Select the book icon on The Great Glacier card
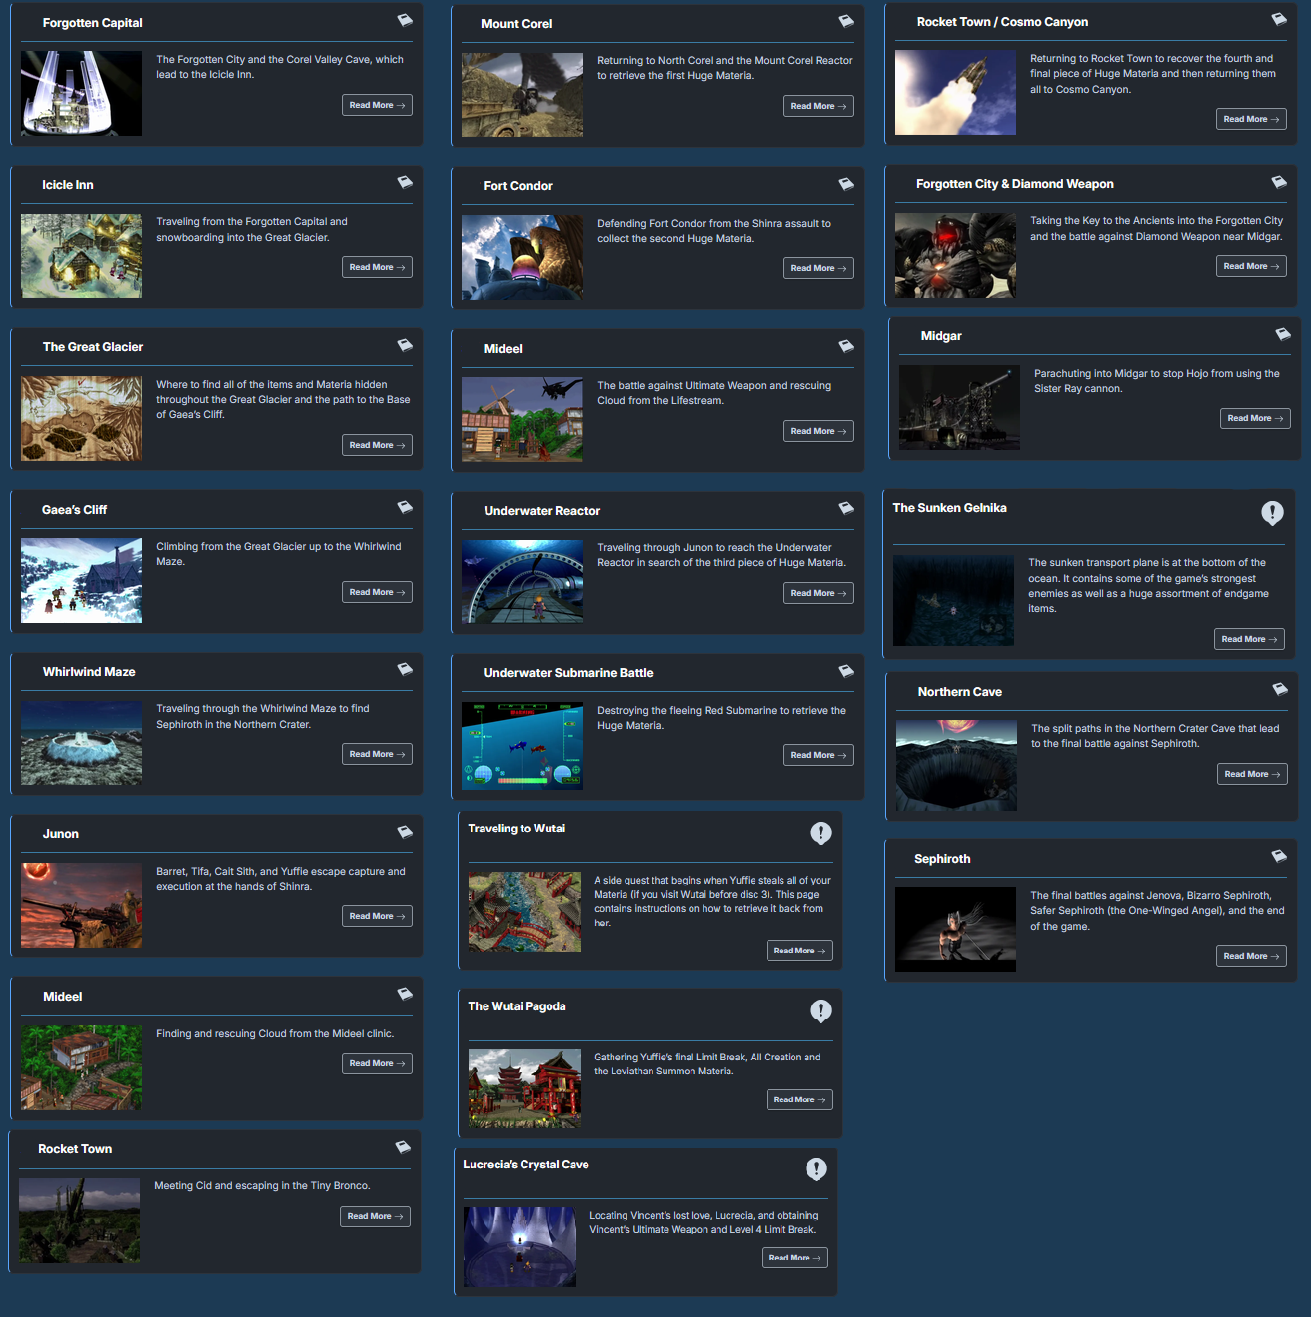This screenshot has height=1317, width=1311. coord(405,345)
